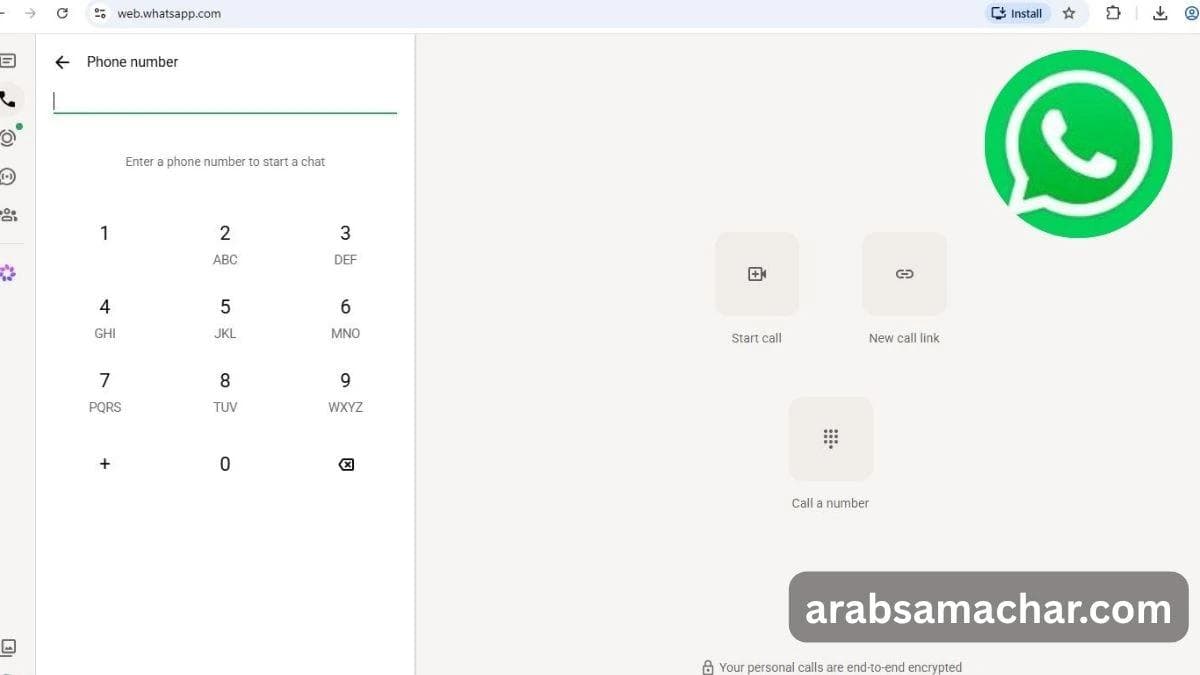This screenshot has height=675, width=1200.
Task: Open the browser downloads icon
Action: (x=1160, y=13)
